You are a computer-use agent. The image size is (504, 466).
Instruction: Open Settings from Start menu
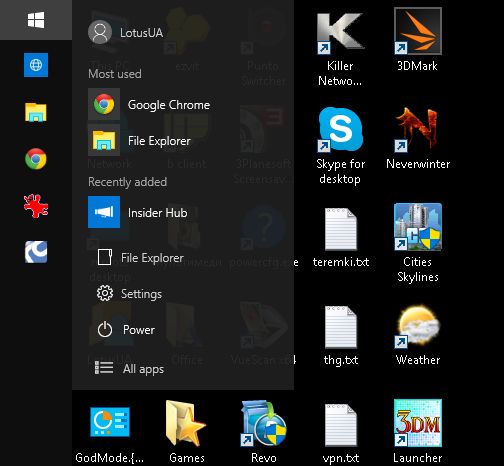[x=129, y=294]
